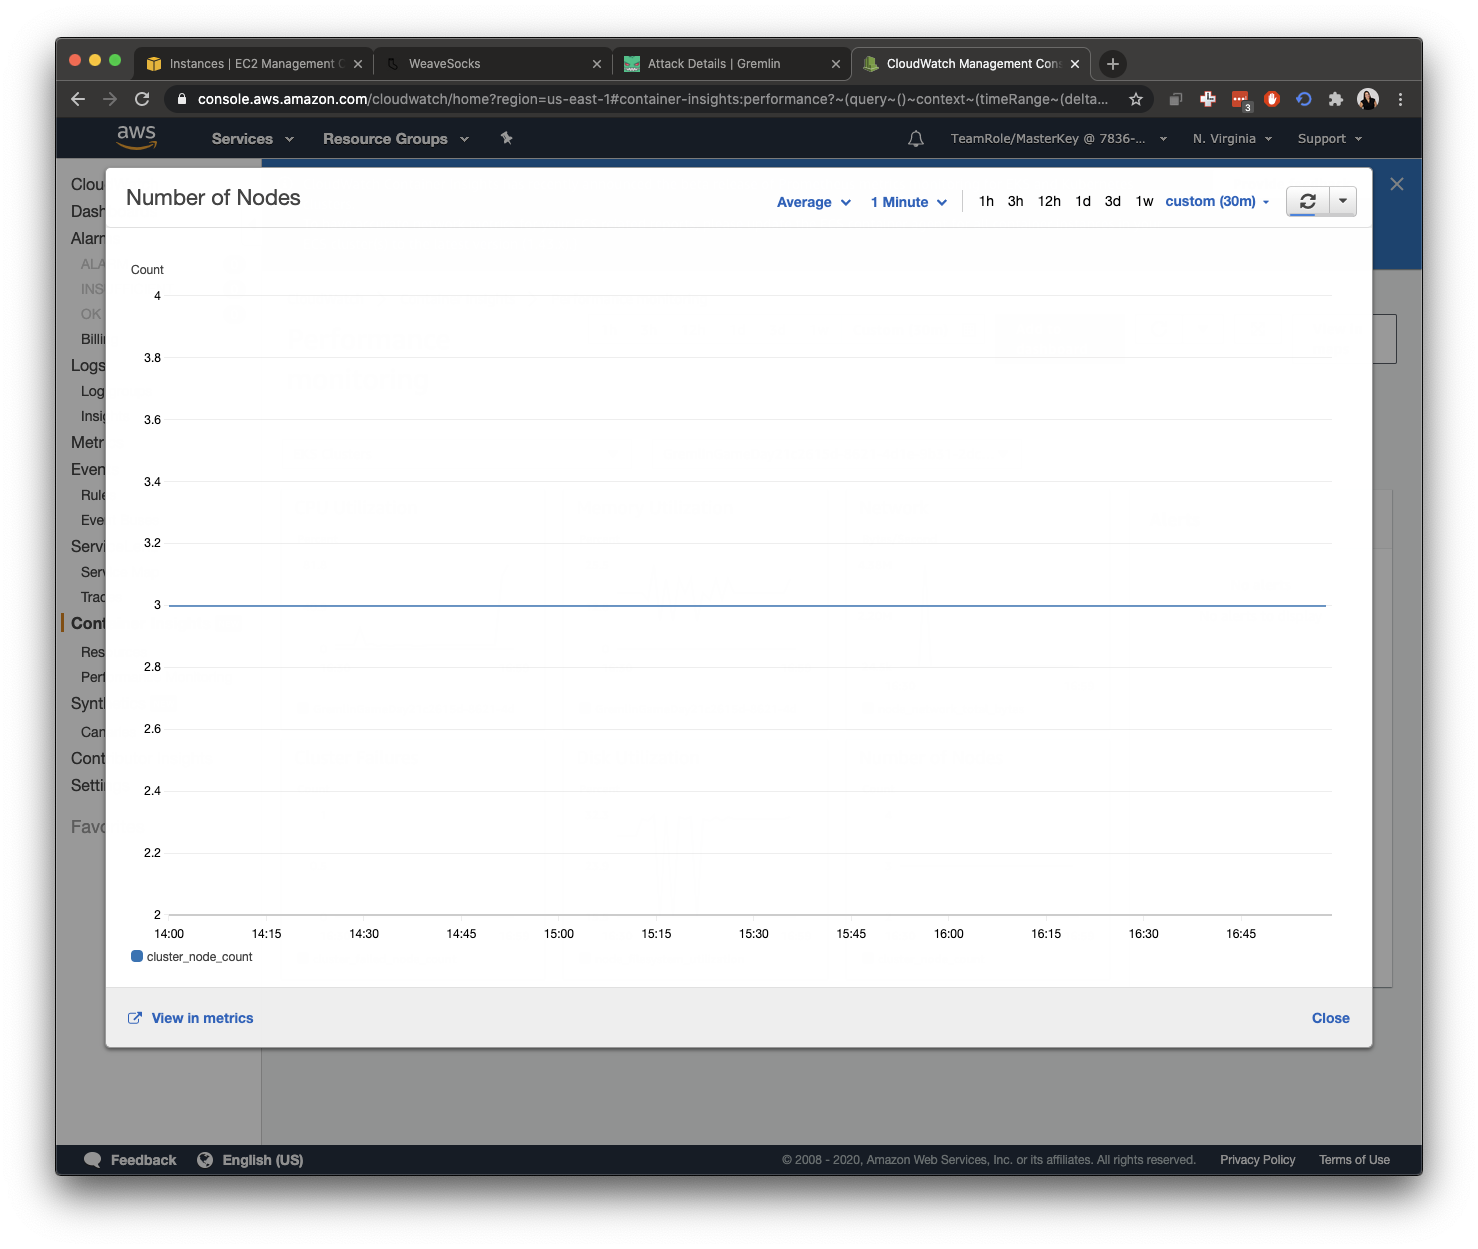1478x1249 pixels.
Task: Open the refresh options dropdown arrow
Action: point(1342,201)
